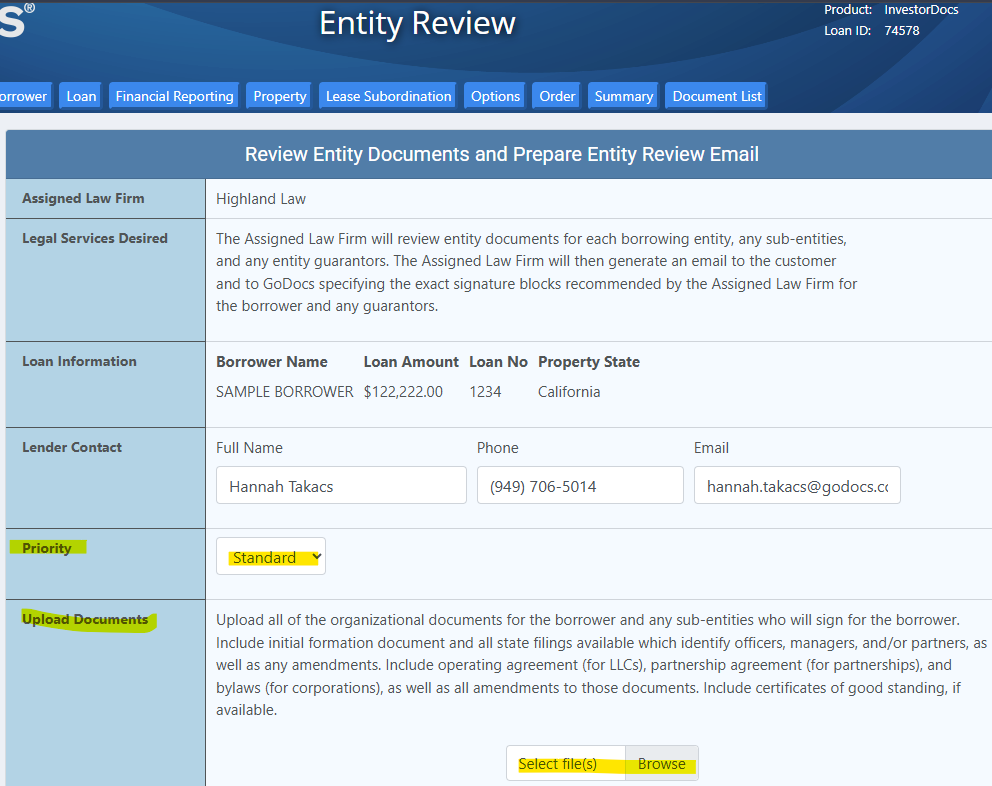Go to the Property tab

pyautogui.click(x=280, y=96)
